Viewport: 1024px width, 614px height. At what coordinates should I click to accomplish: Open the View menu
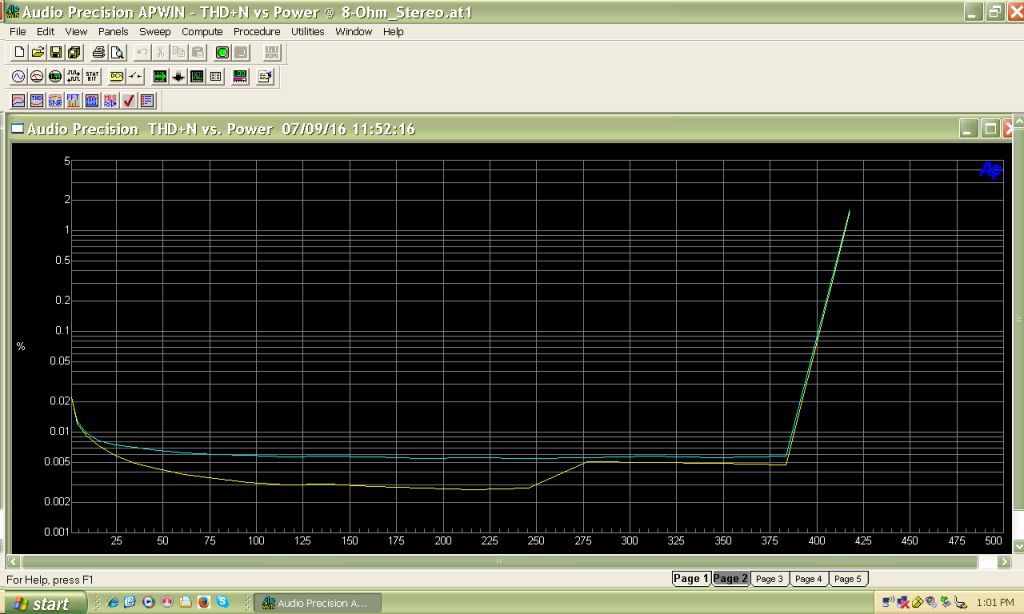(x=76, y=31)
